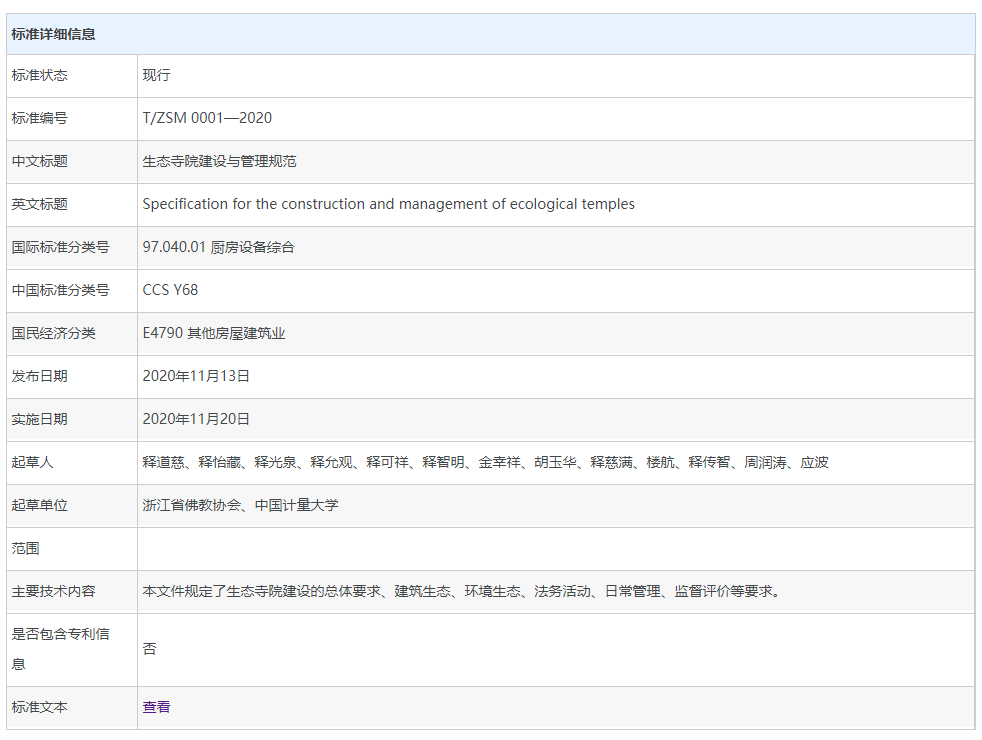The width and height of the screenshot is (982, 740).
Task: Click the 主要技术内容 label
Action: (53, 592)
